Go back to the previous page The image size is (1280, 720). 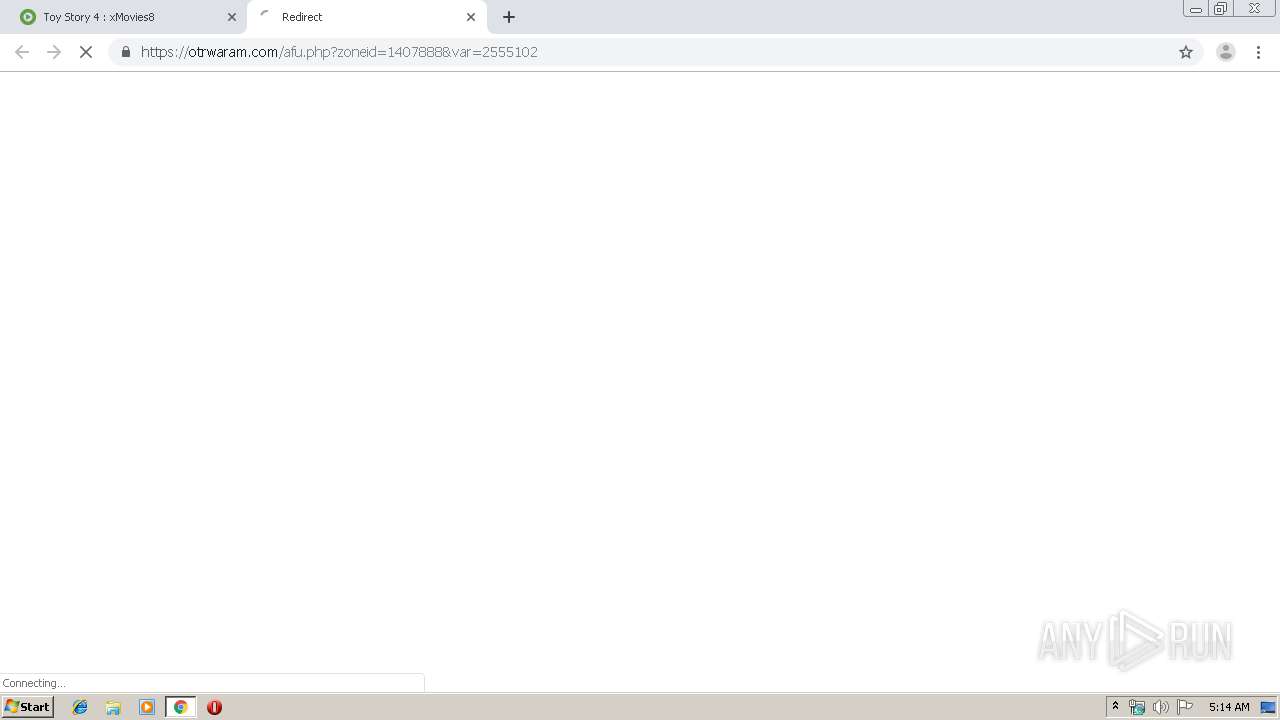point(22,52)
